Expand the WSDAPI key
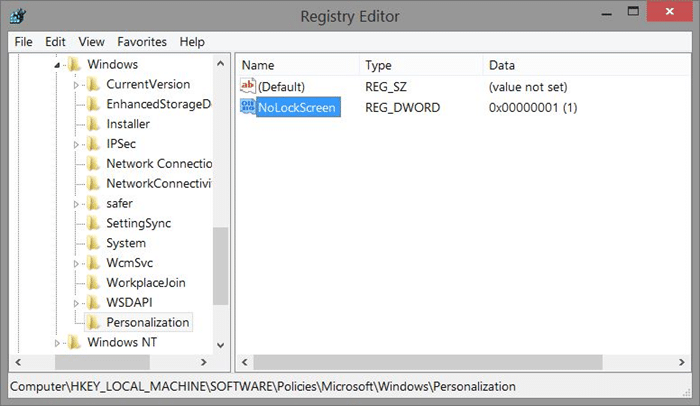This screenshot has height=406, width=700. pyautogui.click(x=76, y=303)
